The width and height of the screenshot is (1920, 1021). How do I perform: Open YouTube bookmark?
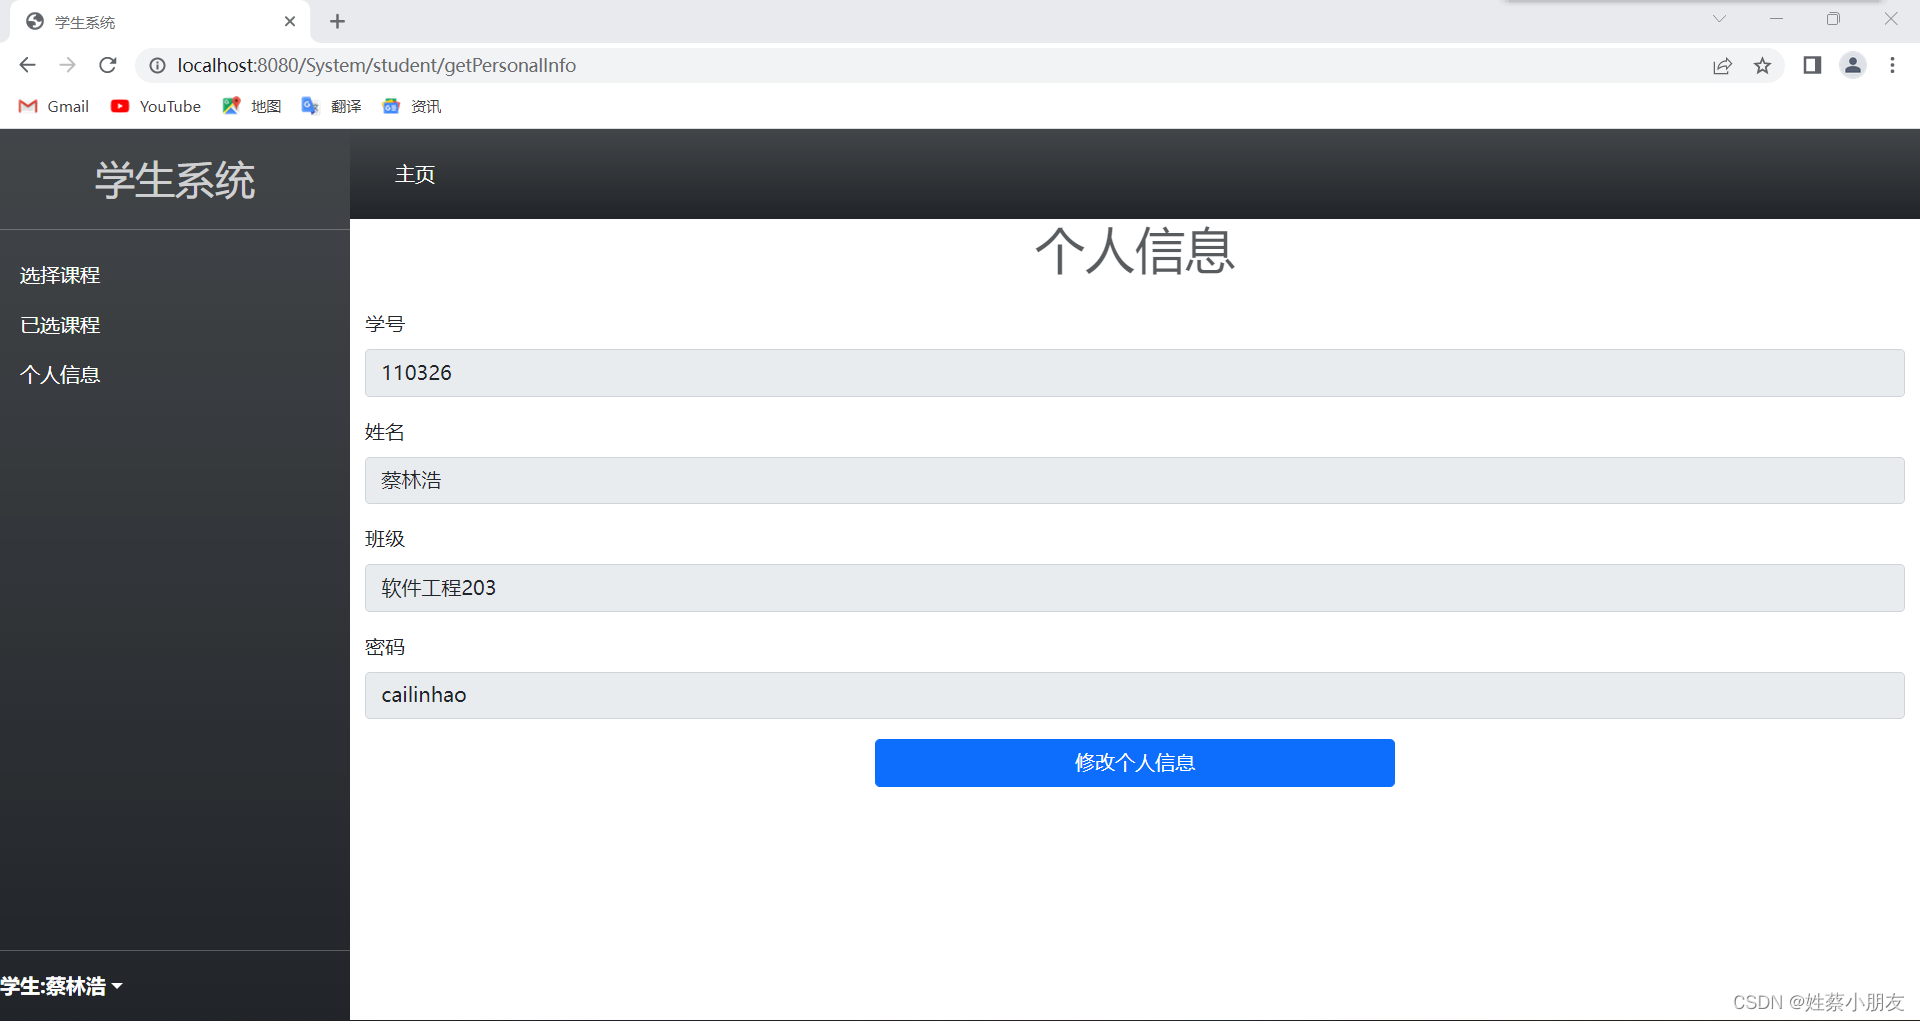156,106
